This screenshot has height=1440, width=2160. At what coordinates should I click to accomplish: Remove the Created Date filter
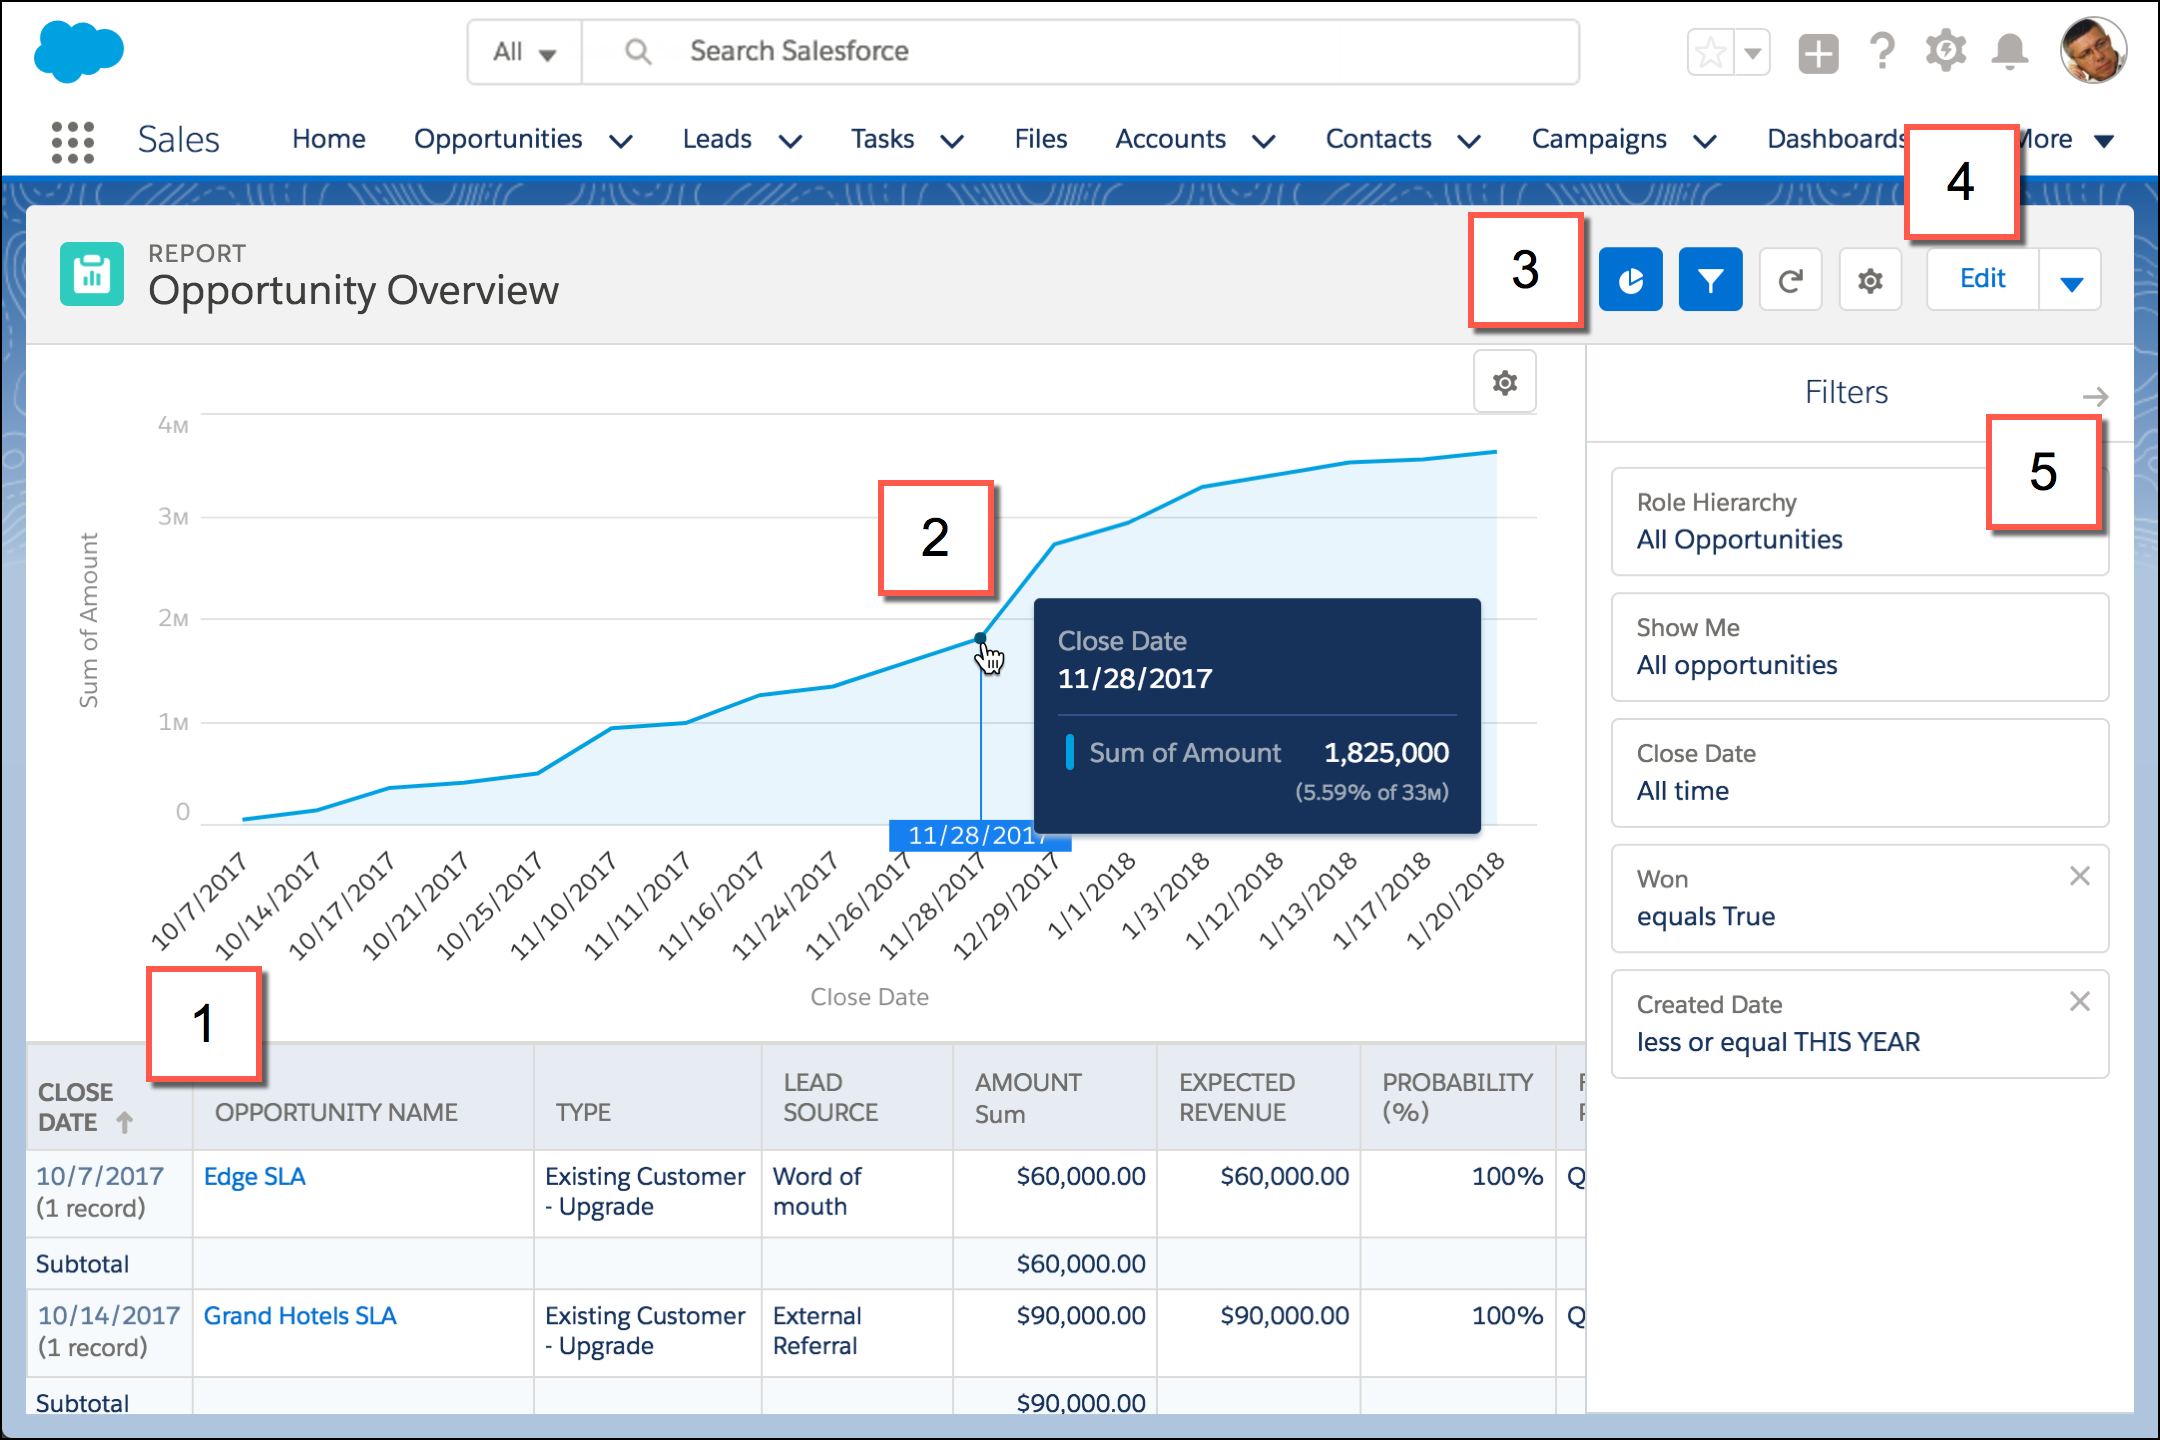[2080, 1001]
